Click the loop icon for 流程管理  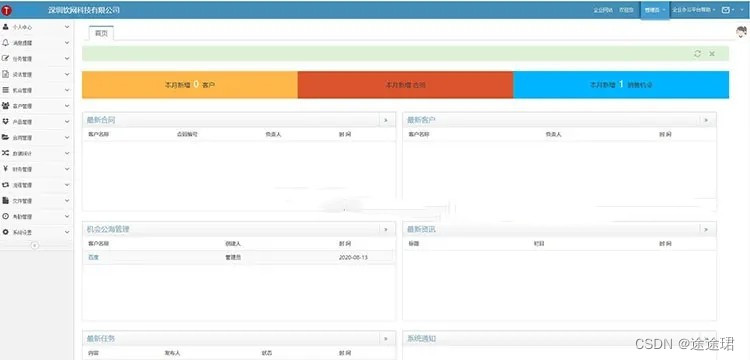pos(5,185)
